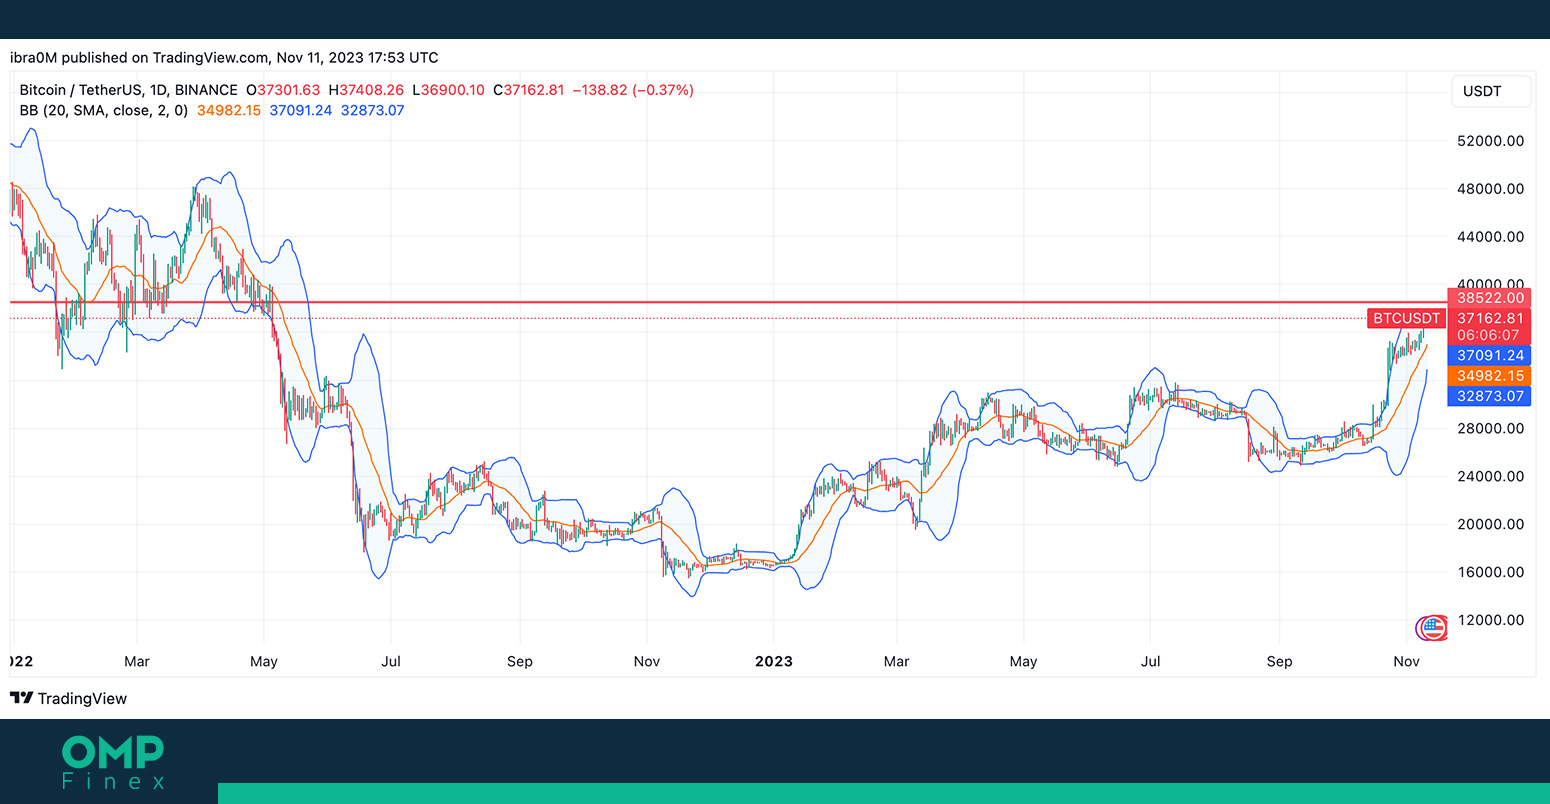Click the 48000.00 price axis label

click(1490, 189)
